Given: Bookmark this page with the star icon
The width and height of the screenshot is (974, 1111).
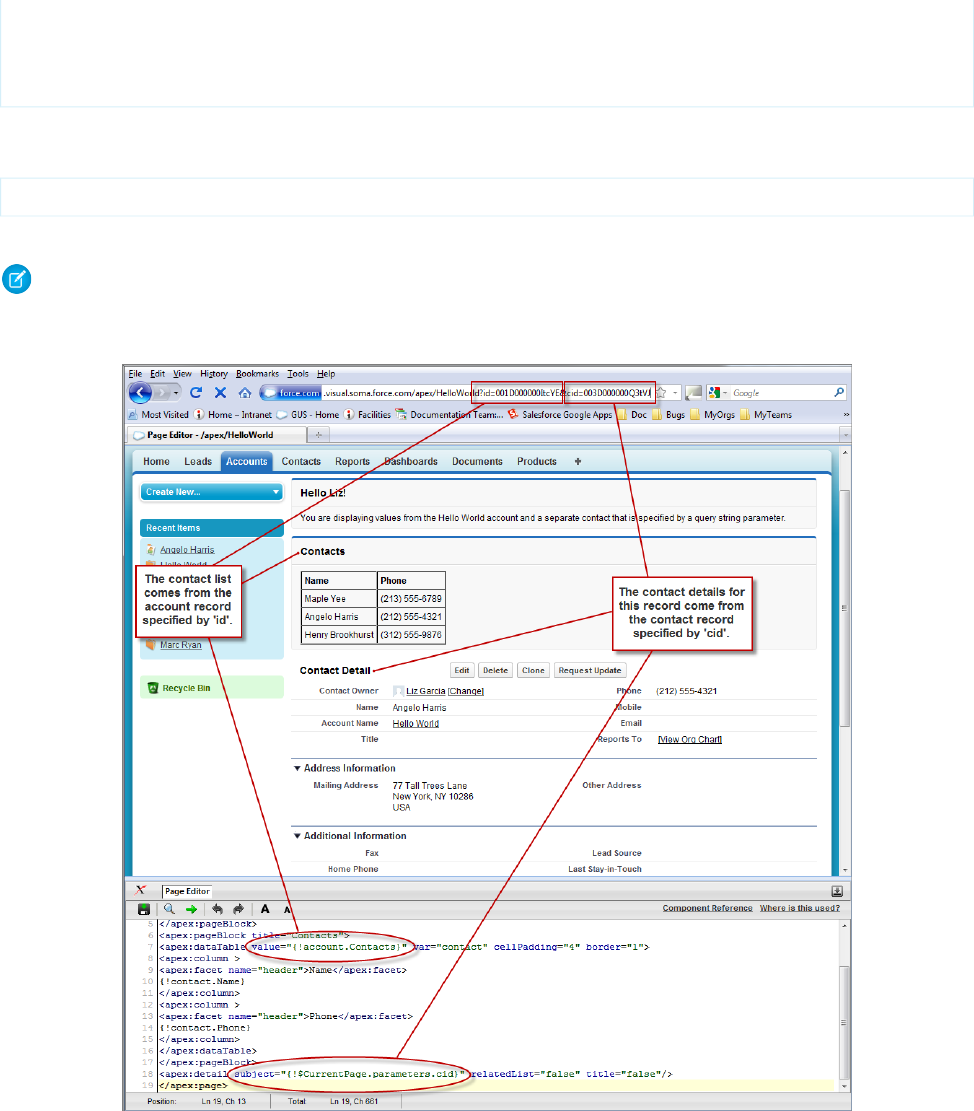Looking at the screenshot, I should 661,393.
